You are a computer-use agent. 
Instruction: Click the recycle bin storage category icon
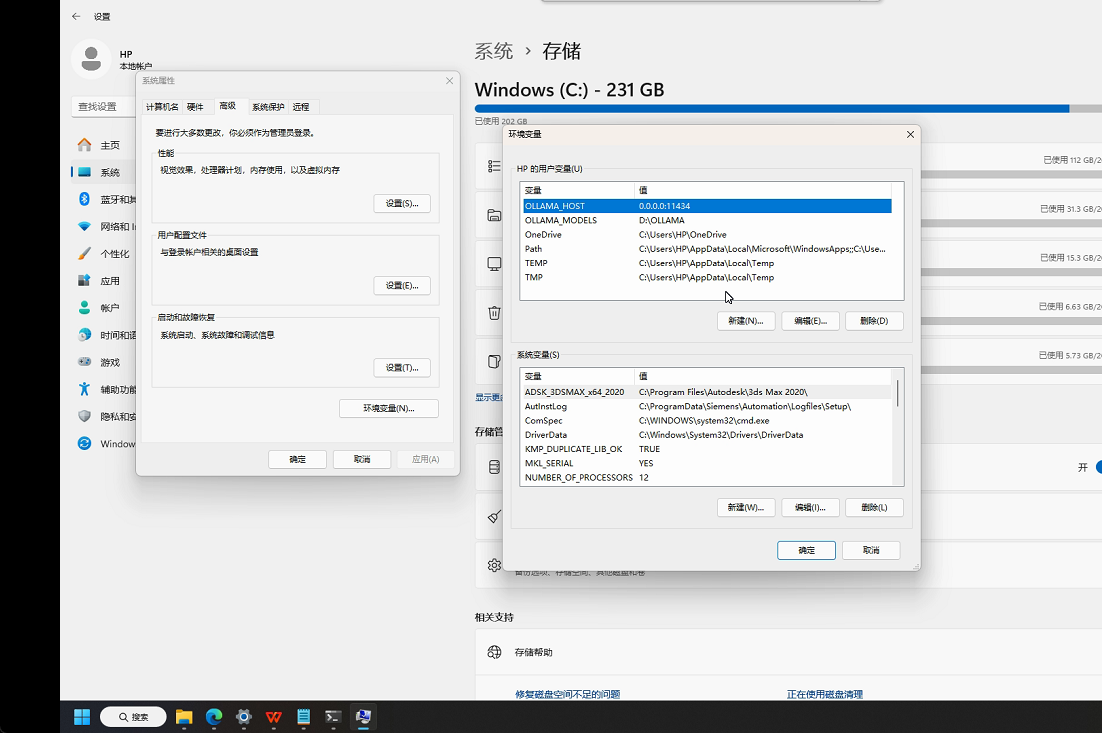pos(495,313)
